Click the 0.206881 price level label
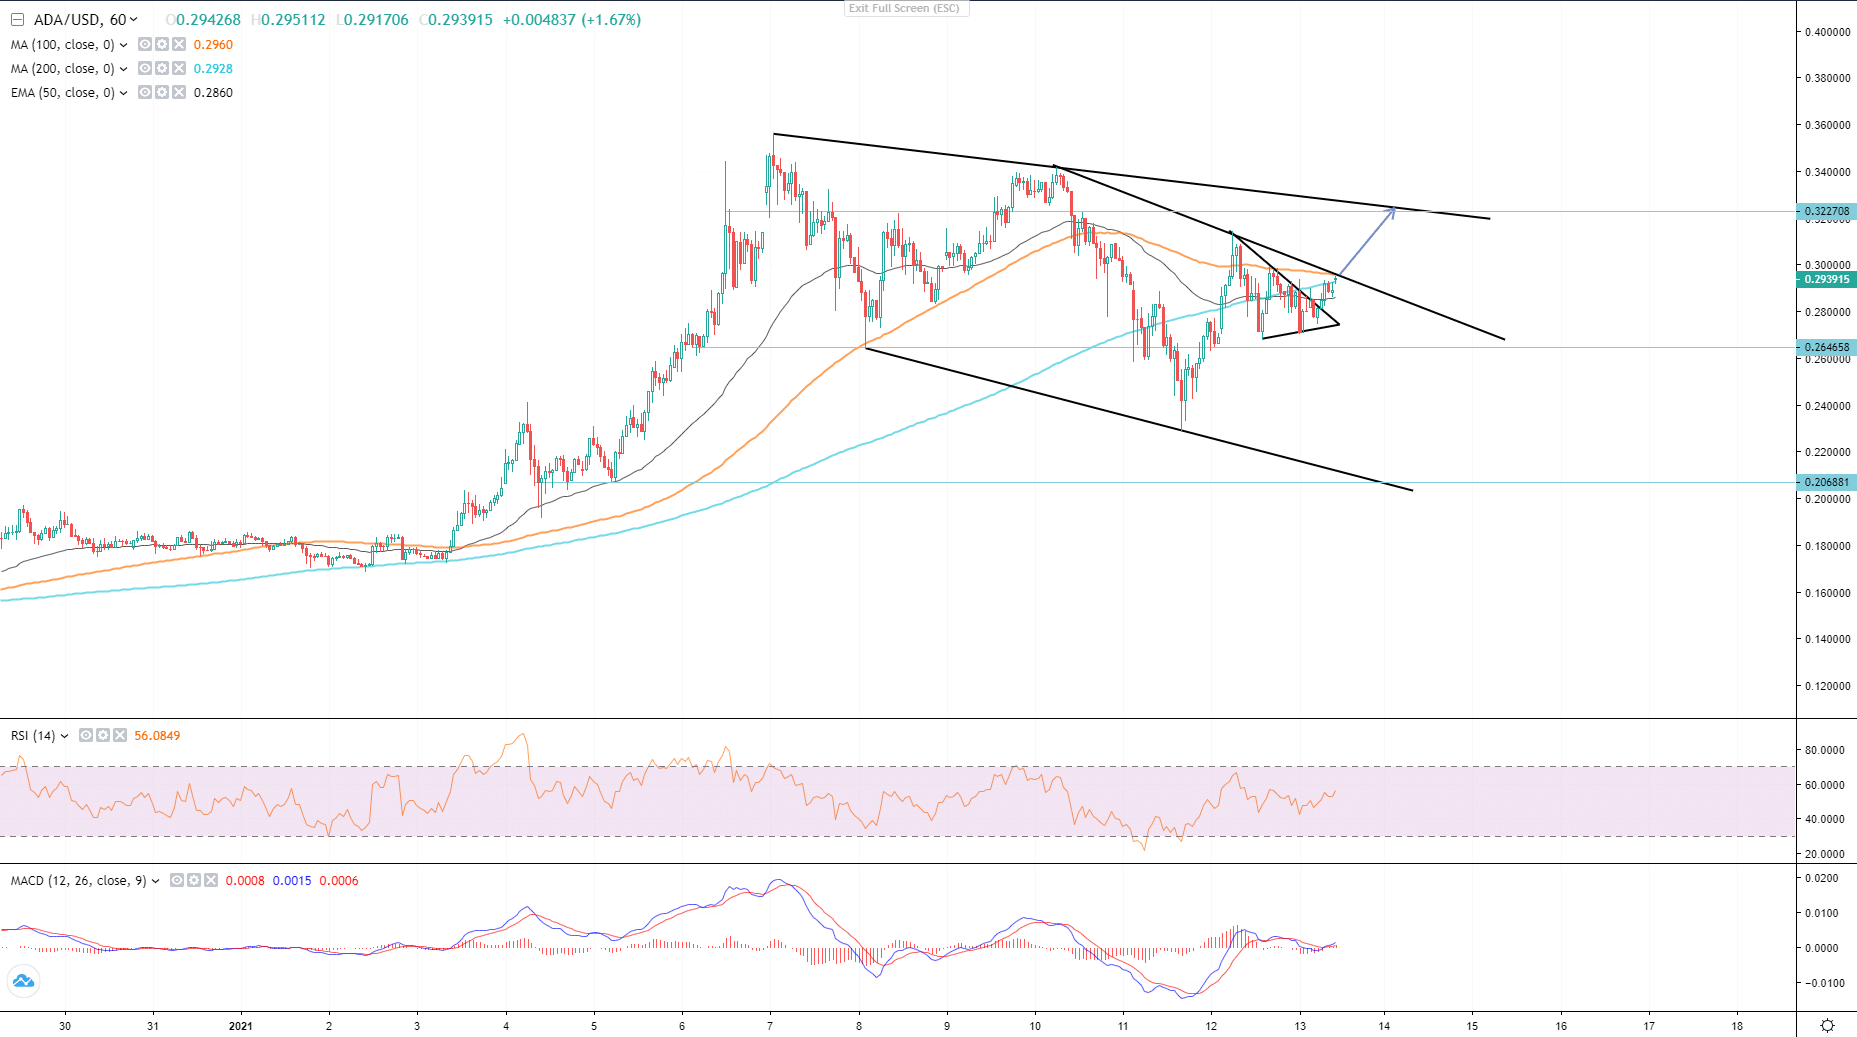The width and height of the screenshot is (1857, 1037). point(1827,482)
